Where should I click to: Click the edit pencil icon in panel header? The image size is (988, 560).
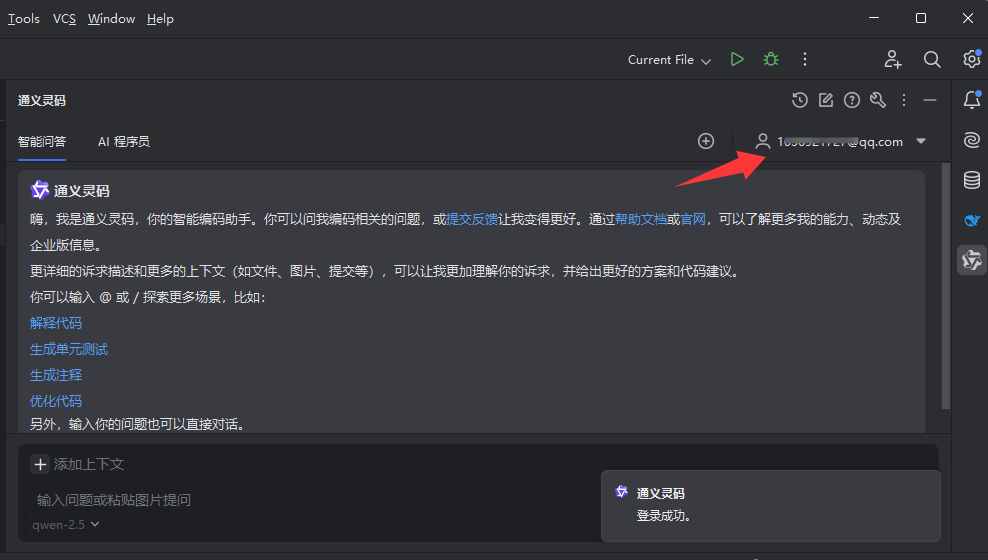point(825,100)
